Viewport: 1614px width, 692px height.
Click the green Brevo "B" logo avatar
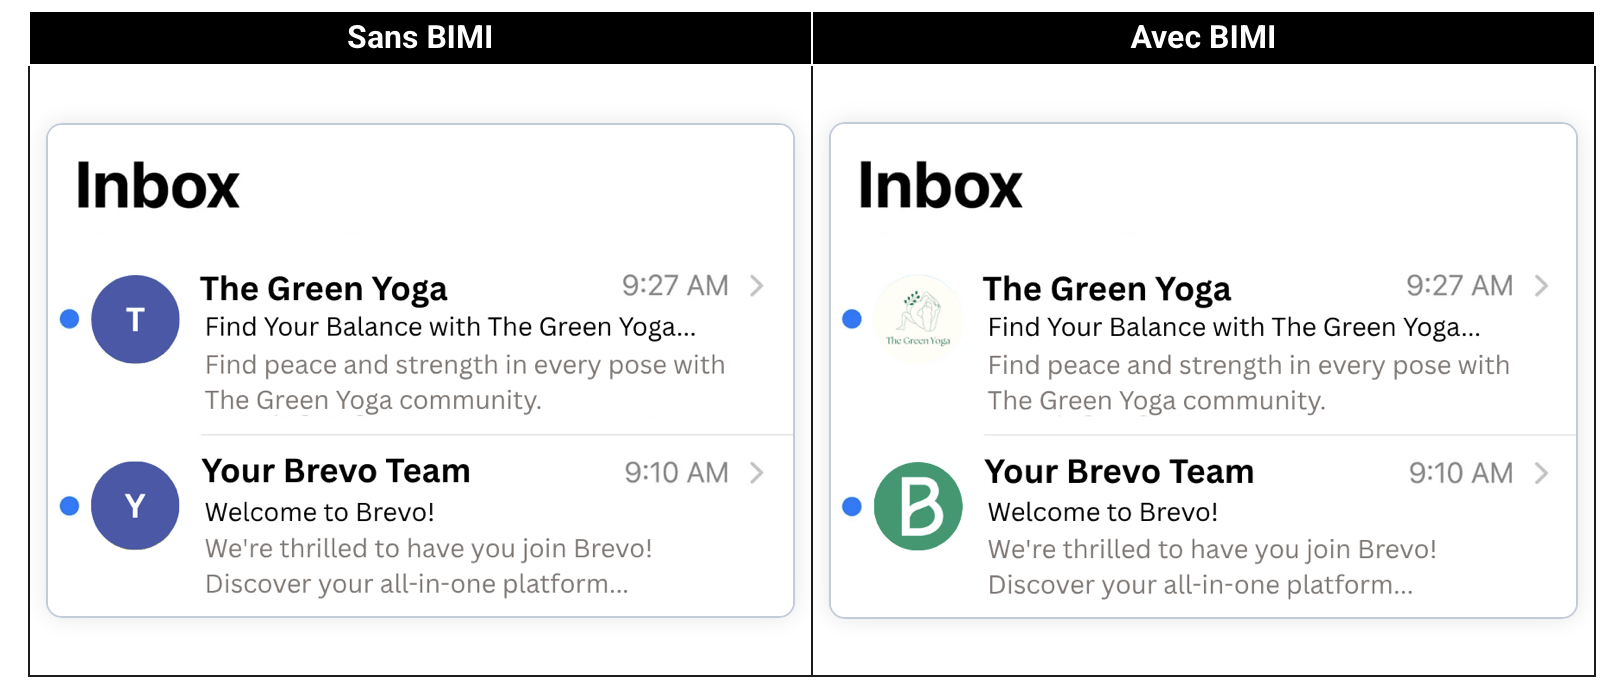tap(918, 506)
